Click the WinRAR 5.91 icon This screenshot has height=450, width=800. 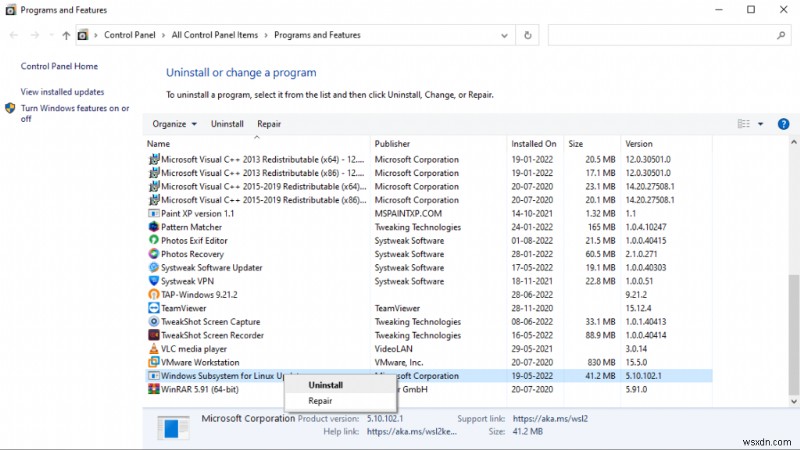(153, 389)
